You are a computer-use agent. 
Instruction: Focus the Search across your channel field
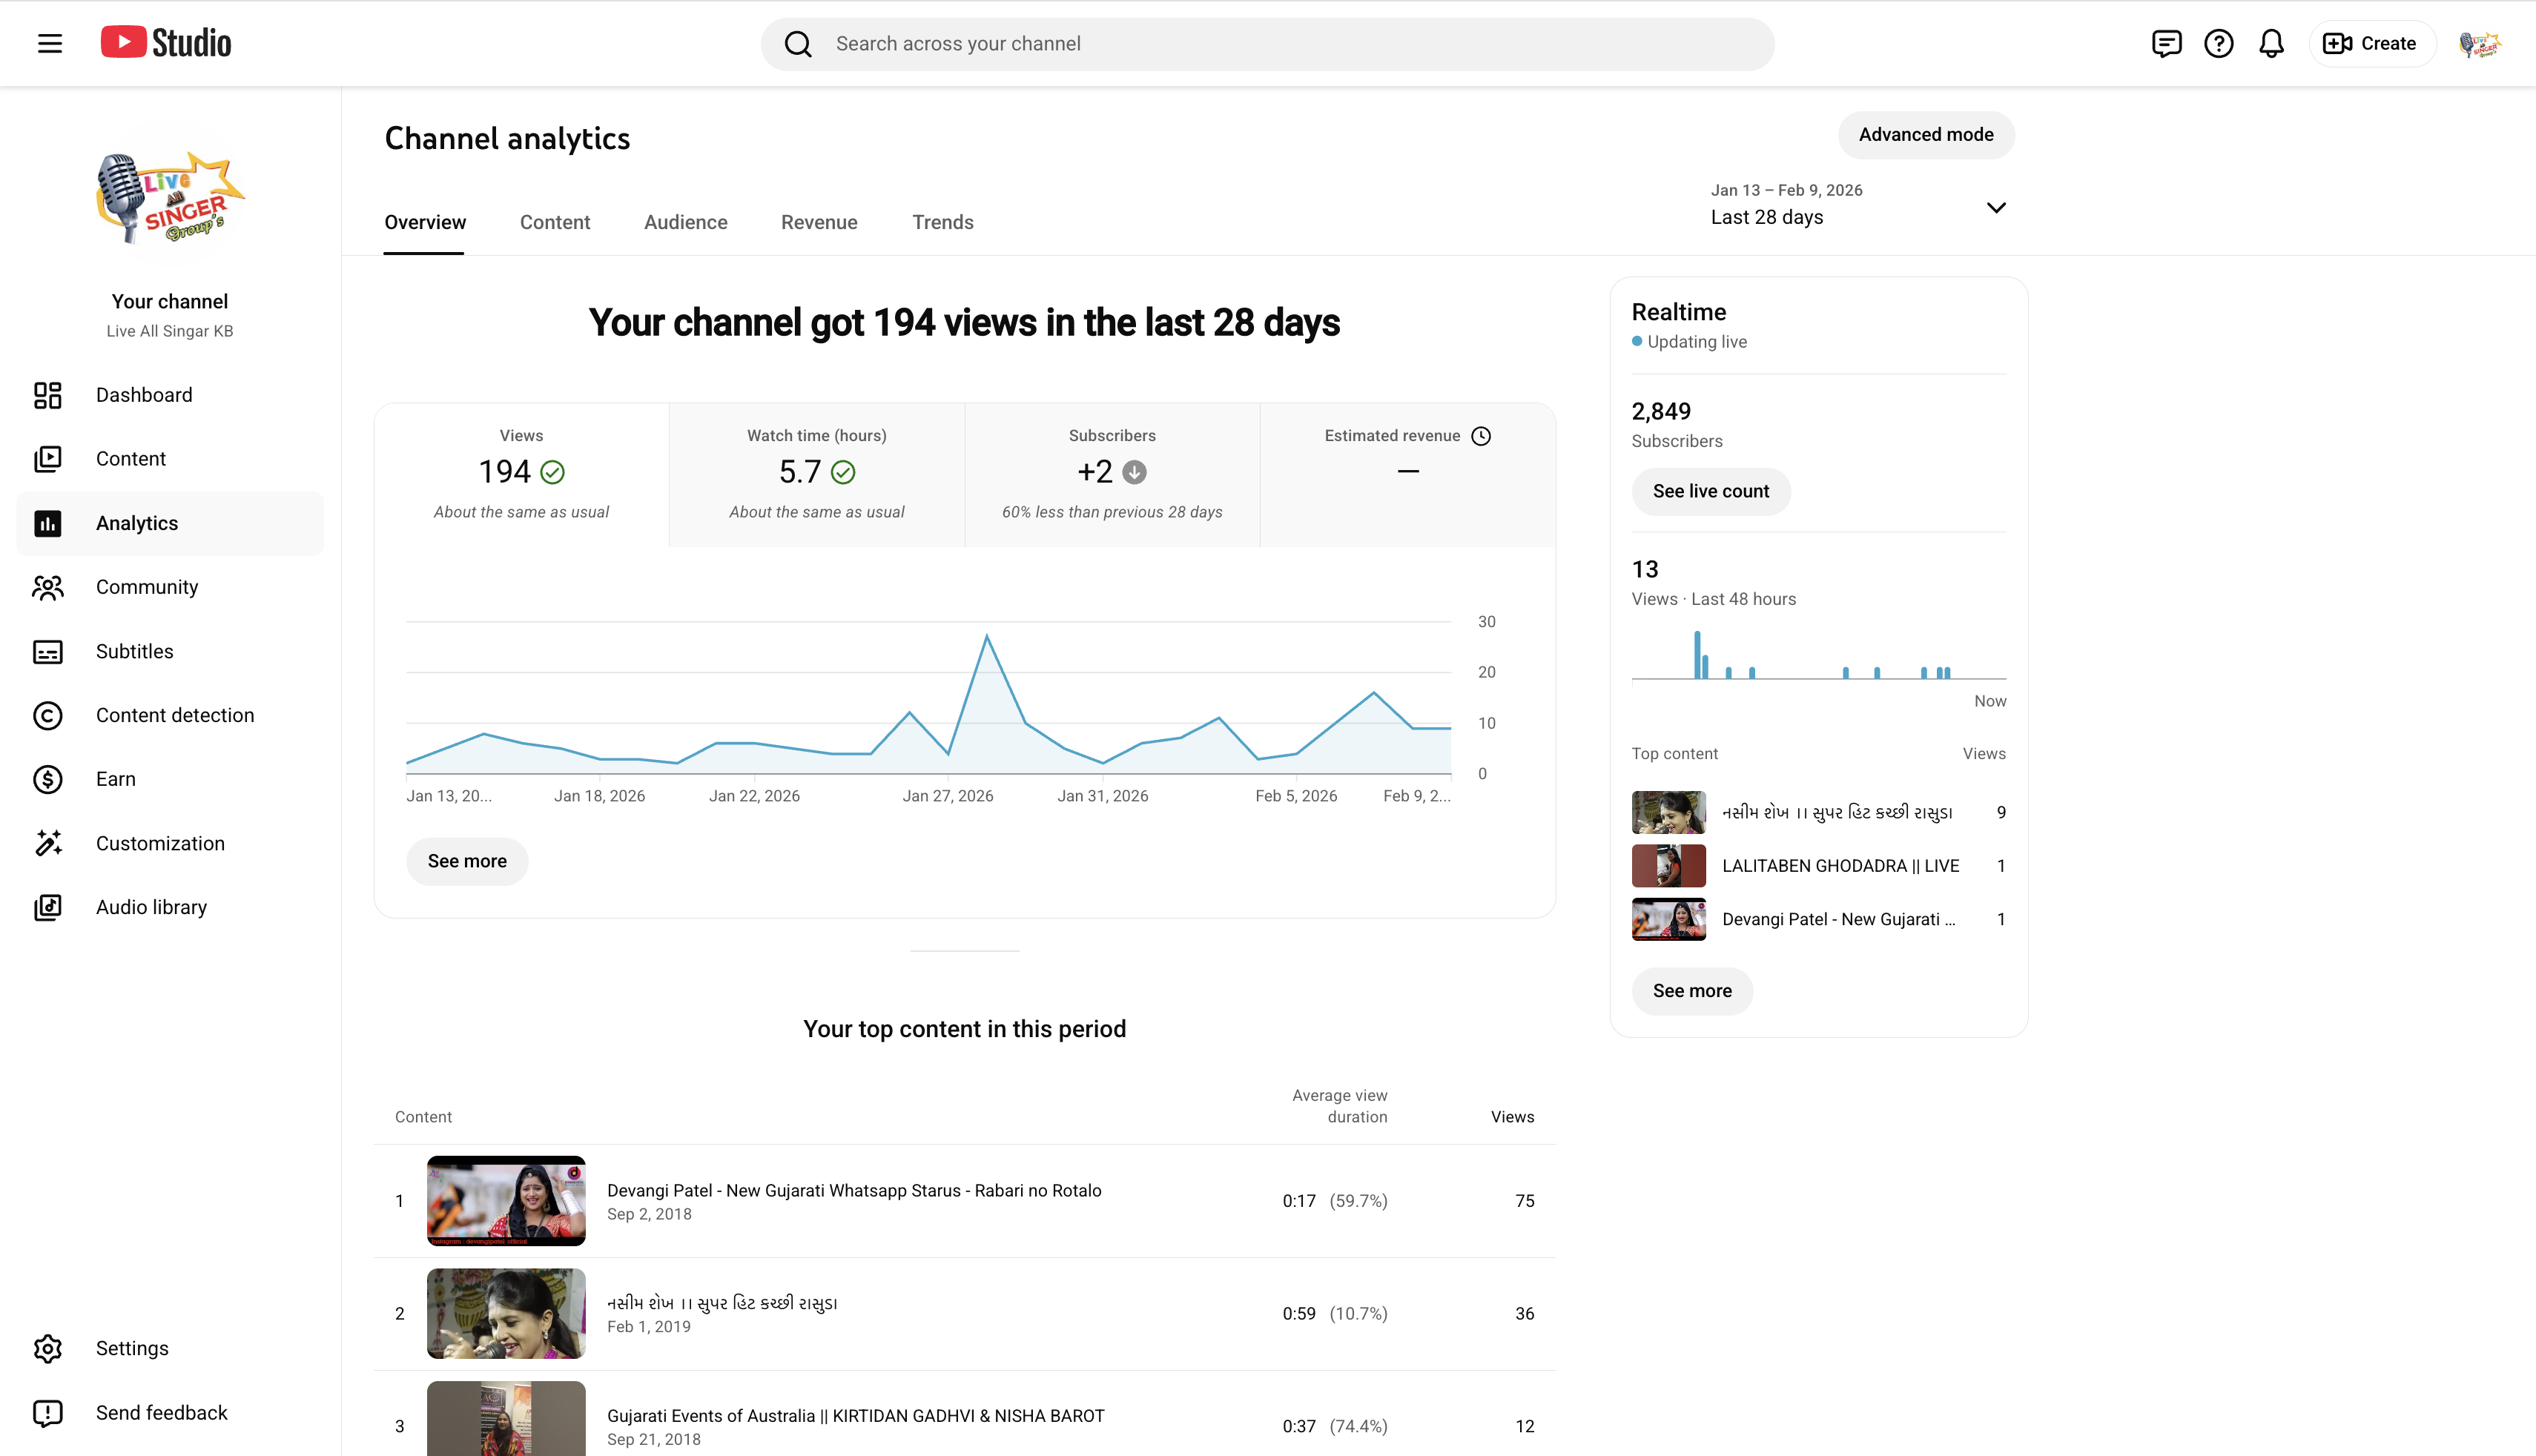pos(1267,44)
